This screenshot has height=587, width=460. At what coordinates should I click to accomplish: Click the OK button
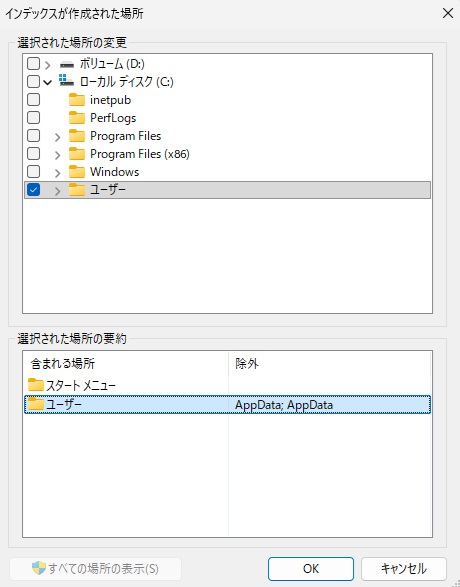pos(311,569)
